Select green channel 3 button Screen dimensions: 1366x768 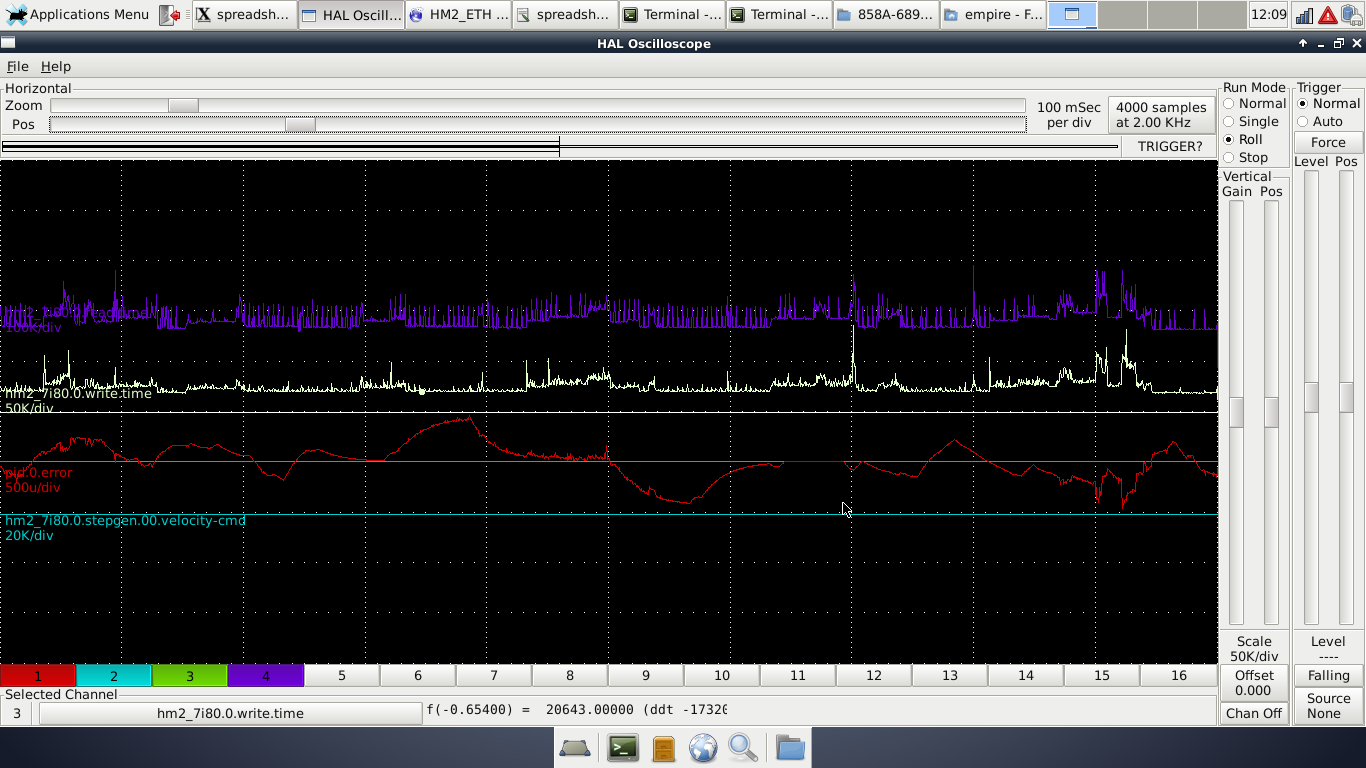pos(190,675)
